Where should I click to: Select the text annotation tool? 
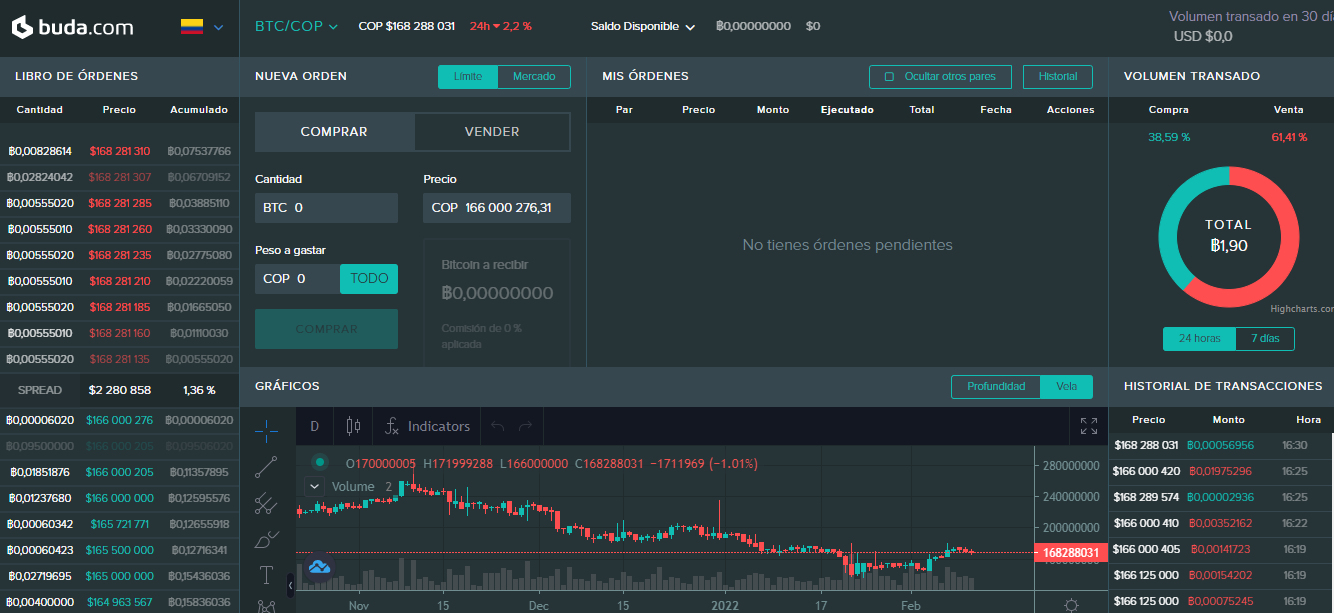(x=265, y=574)
